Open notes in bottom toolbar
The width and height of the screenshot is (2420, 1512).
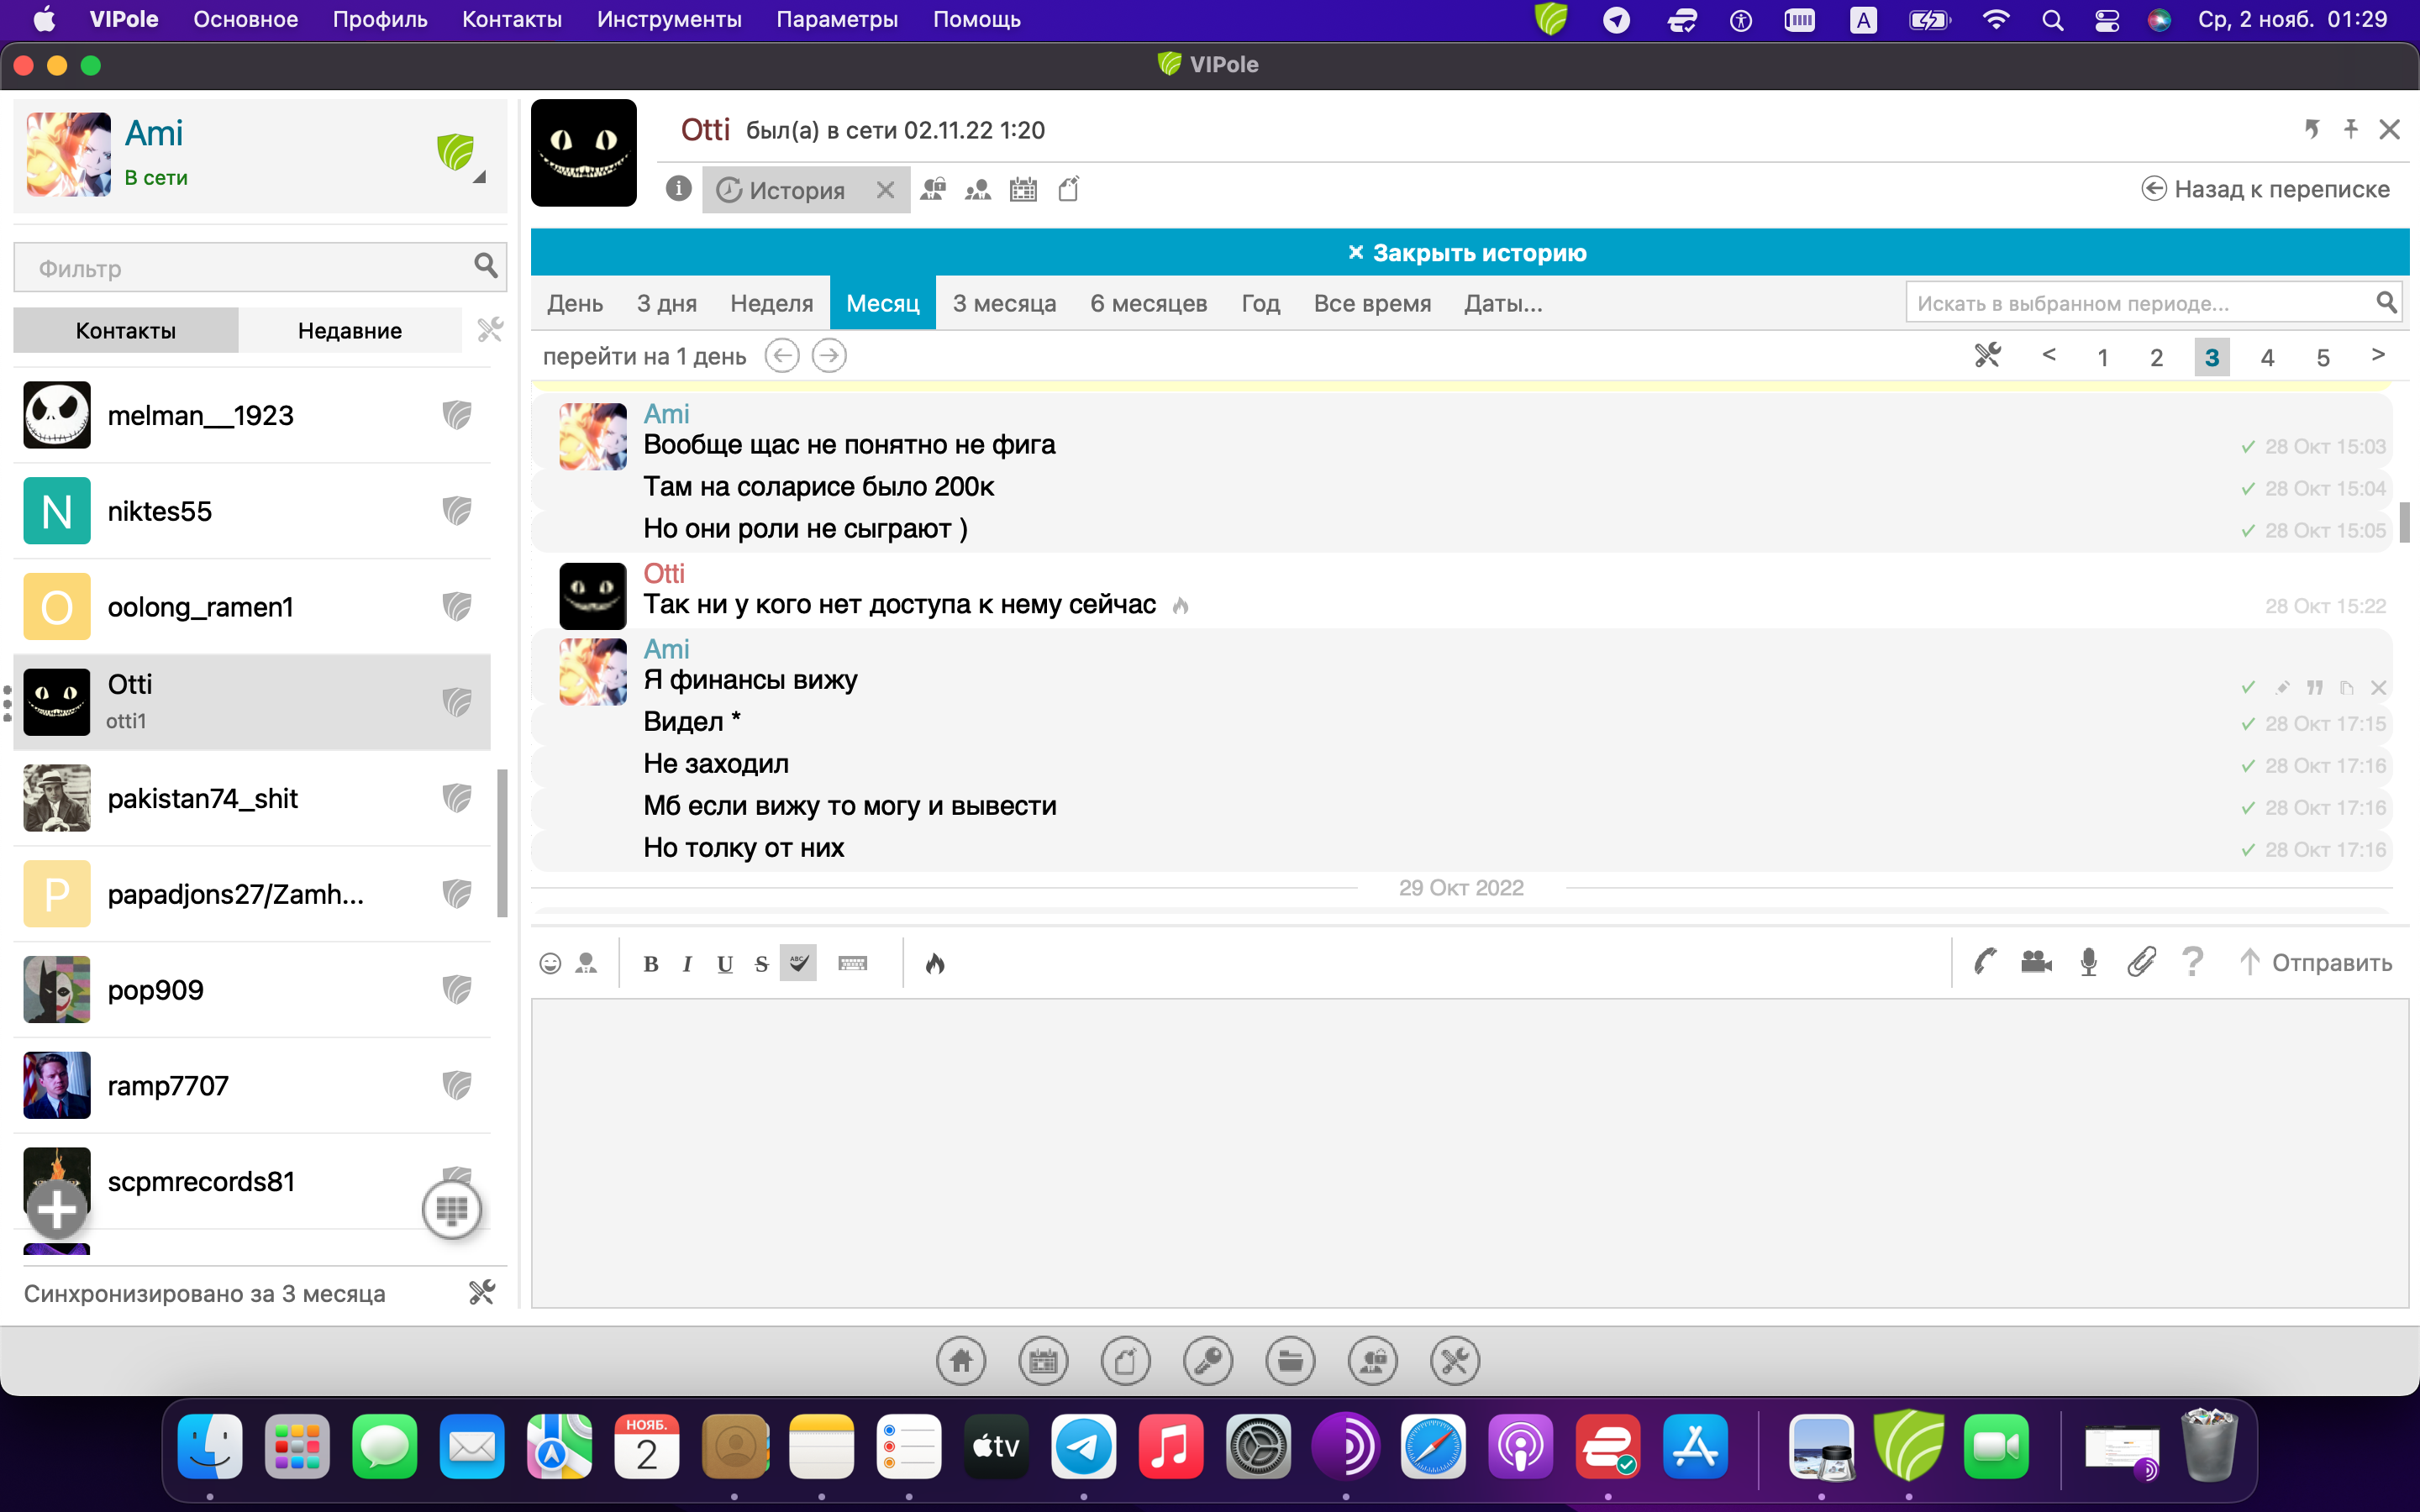coord(1126,1361)
